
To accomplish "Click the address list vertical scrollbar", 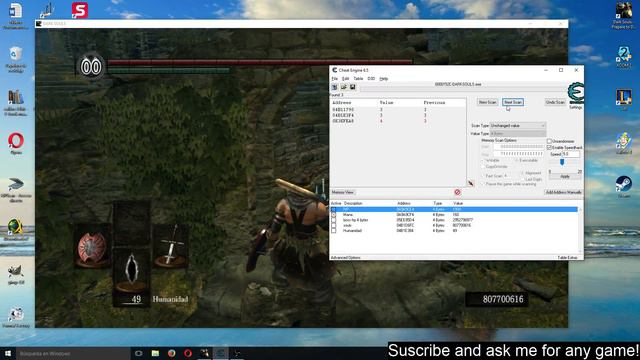I will point(580,231).
